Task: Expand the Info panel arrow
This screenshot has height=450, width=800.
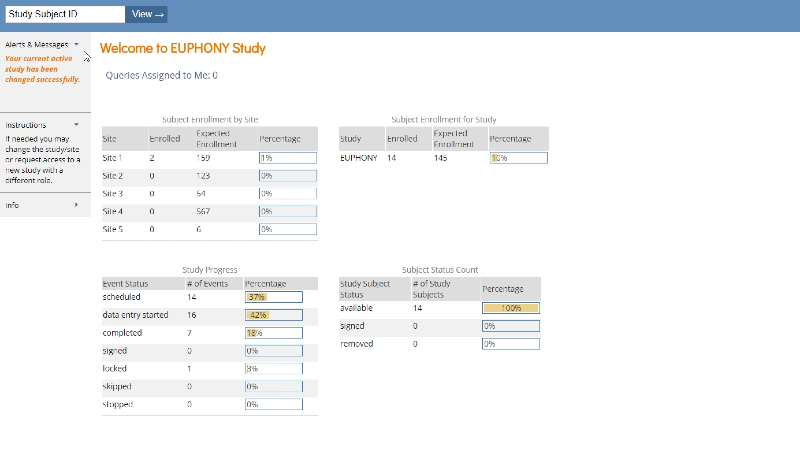Action: 77,205
